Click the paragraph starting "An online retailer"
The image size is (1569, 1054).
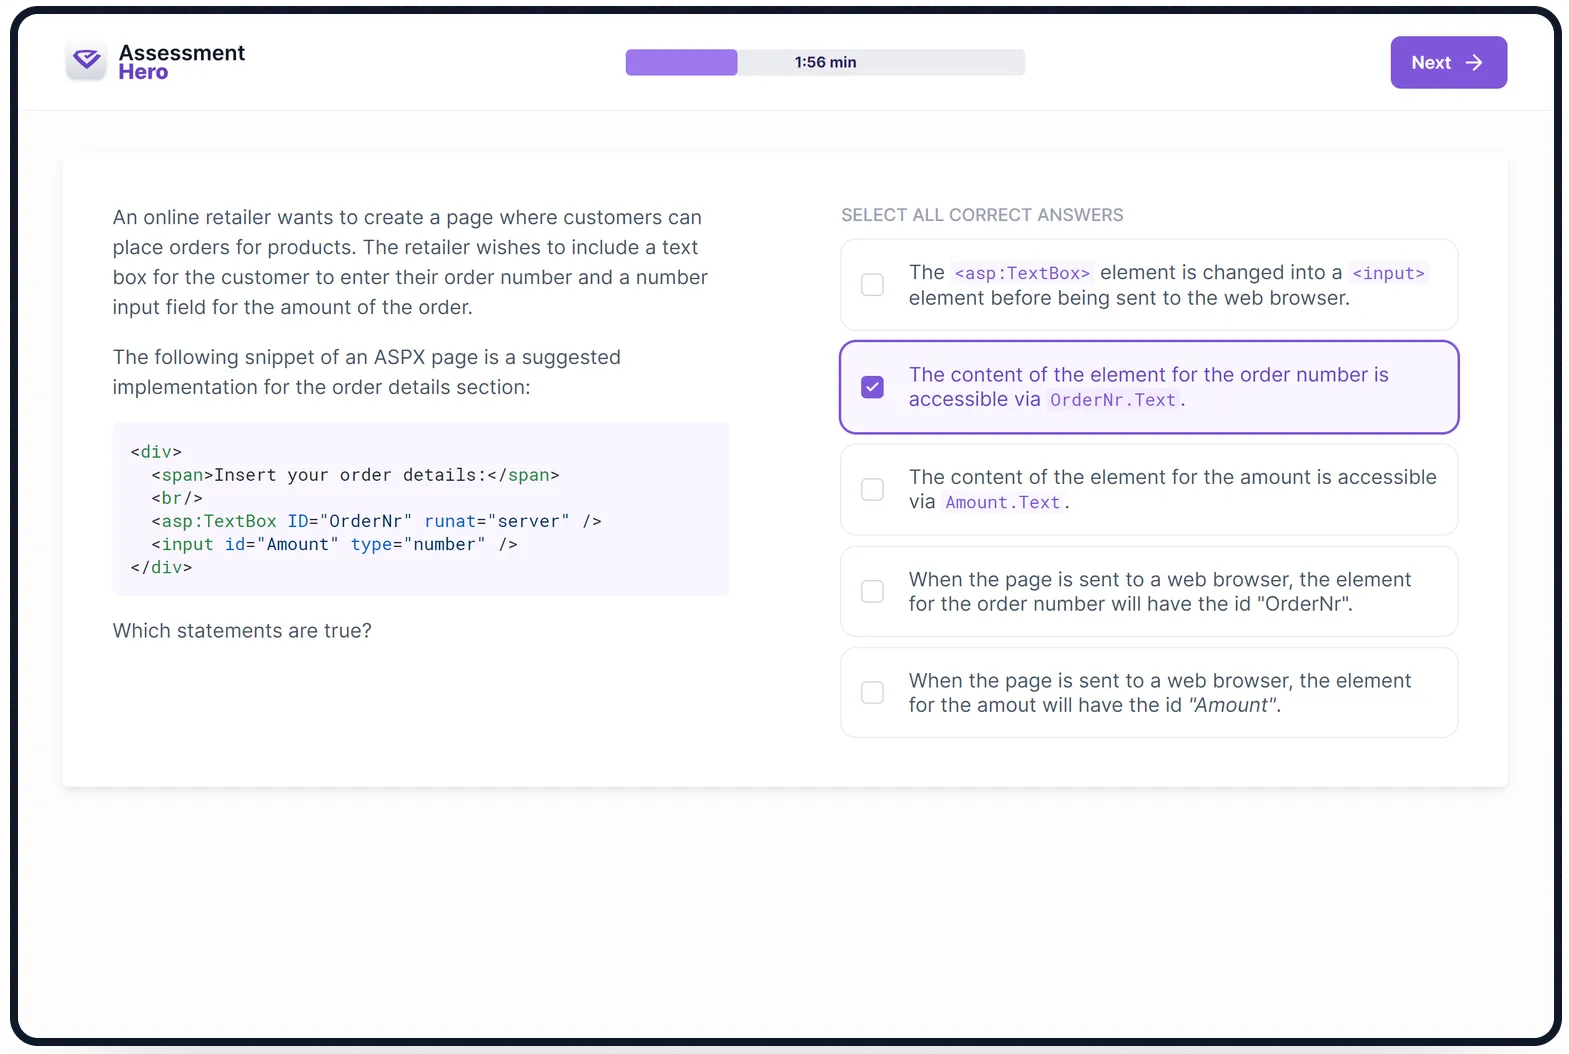[x=410, y=262]
